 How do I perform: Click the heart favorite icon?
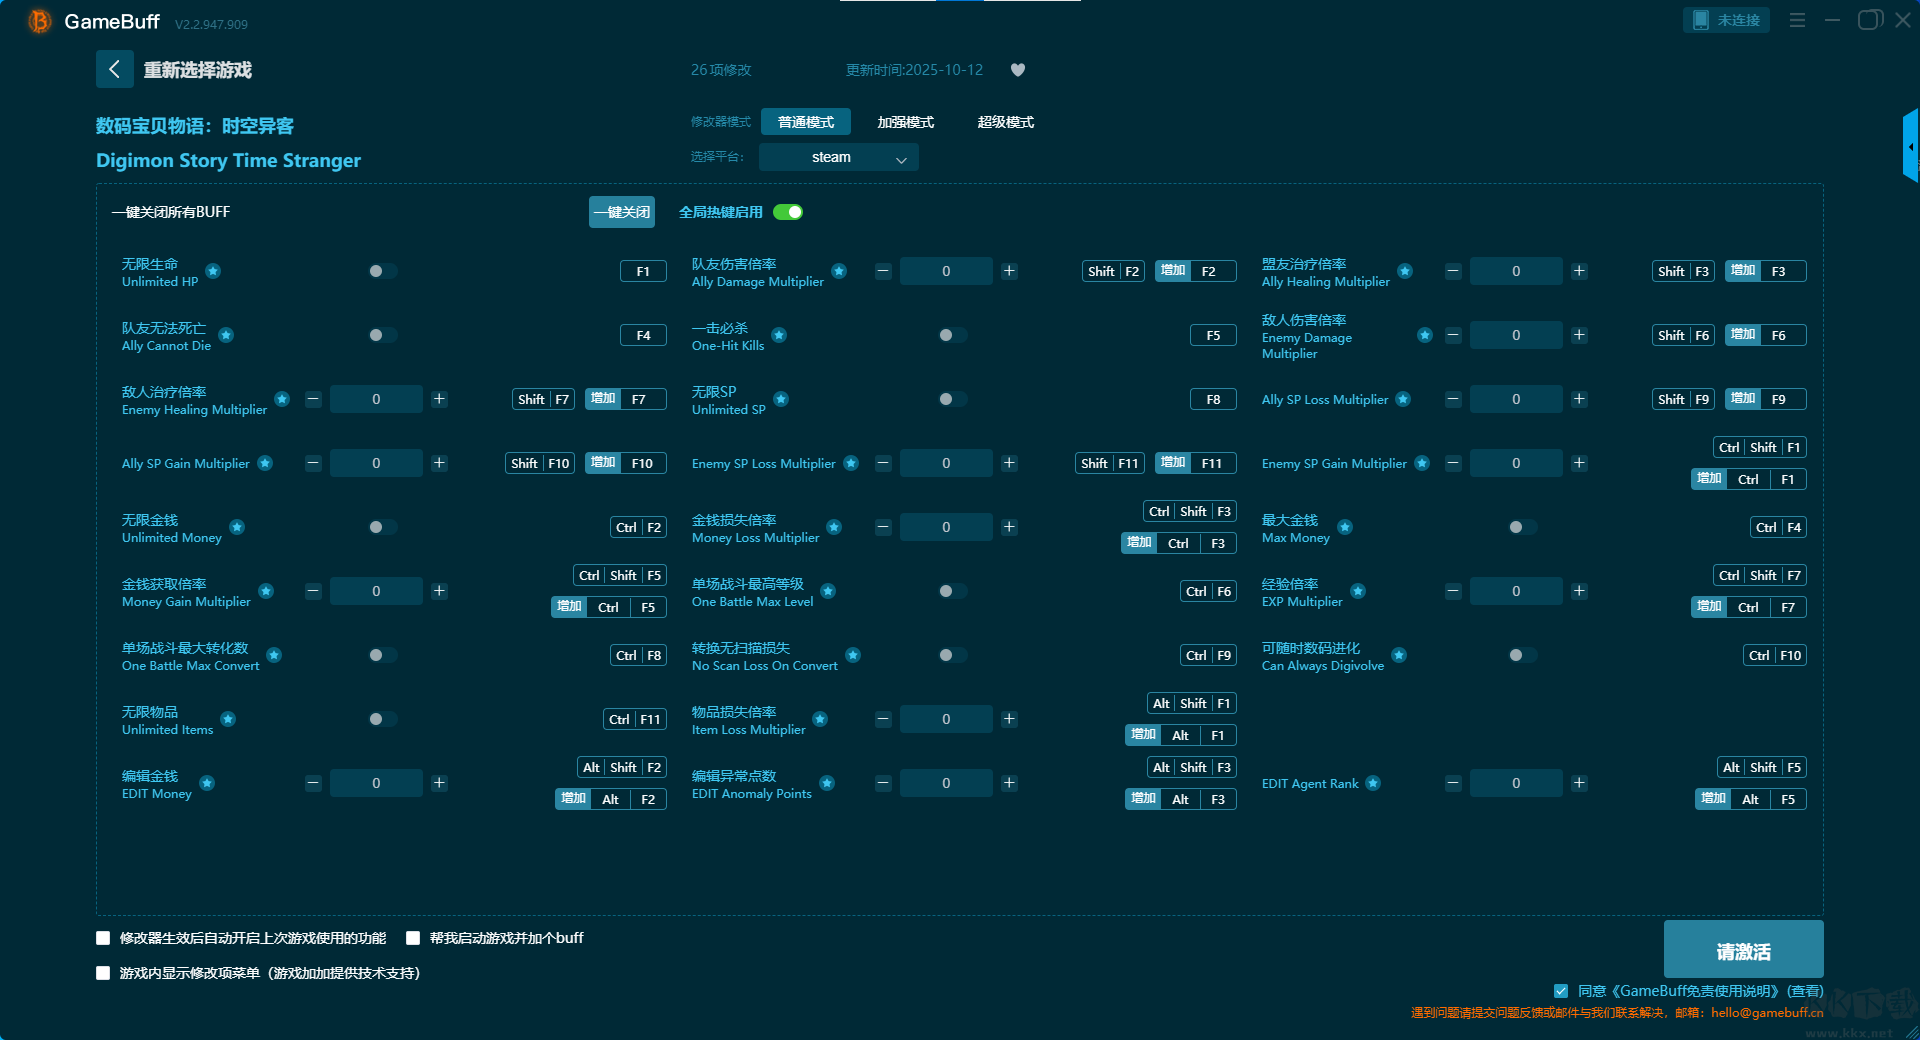click(x=1018, y=70)
